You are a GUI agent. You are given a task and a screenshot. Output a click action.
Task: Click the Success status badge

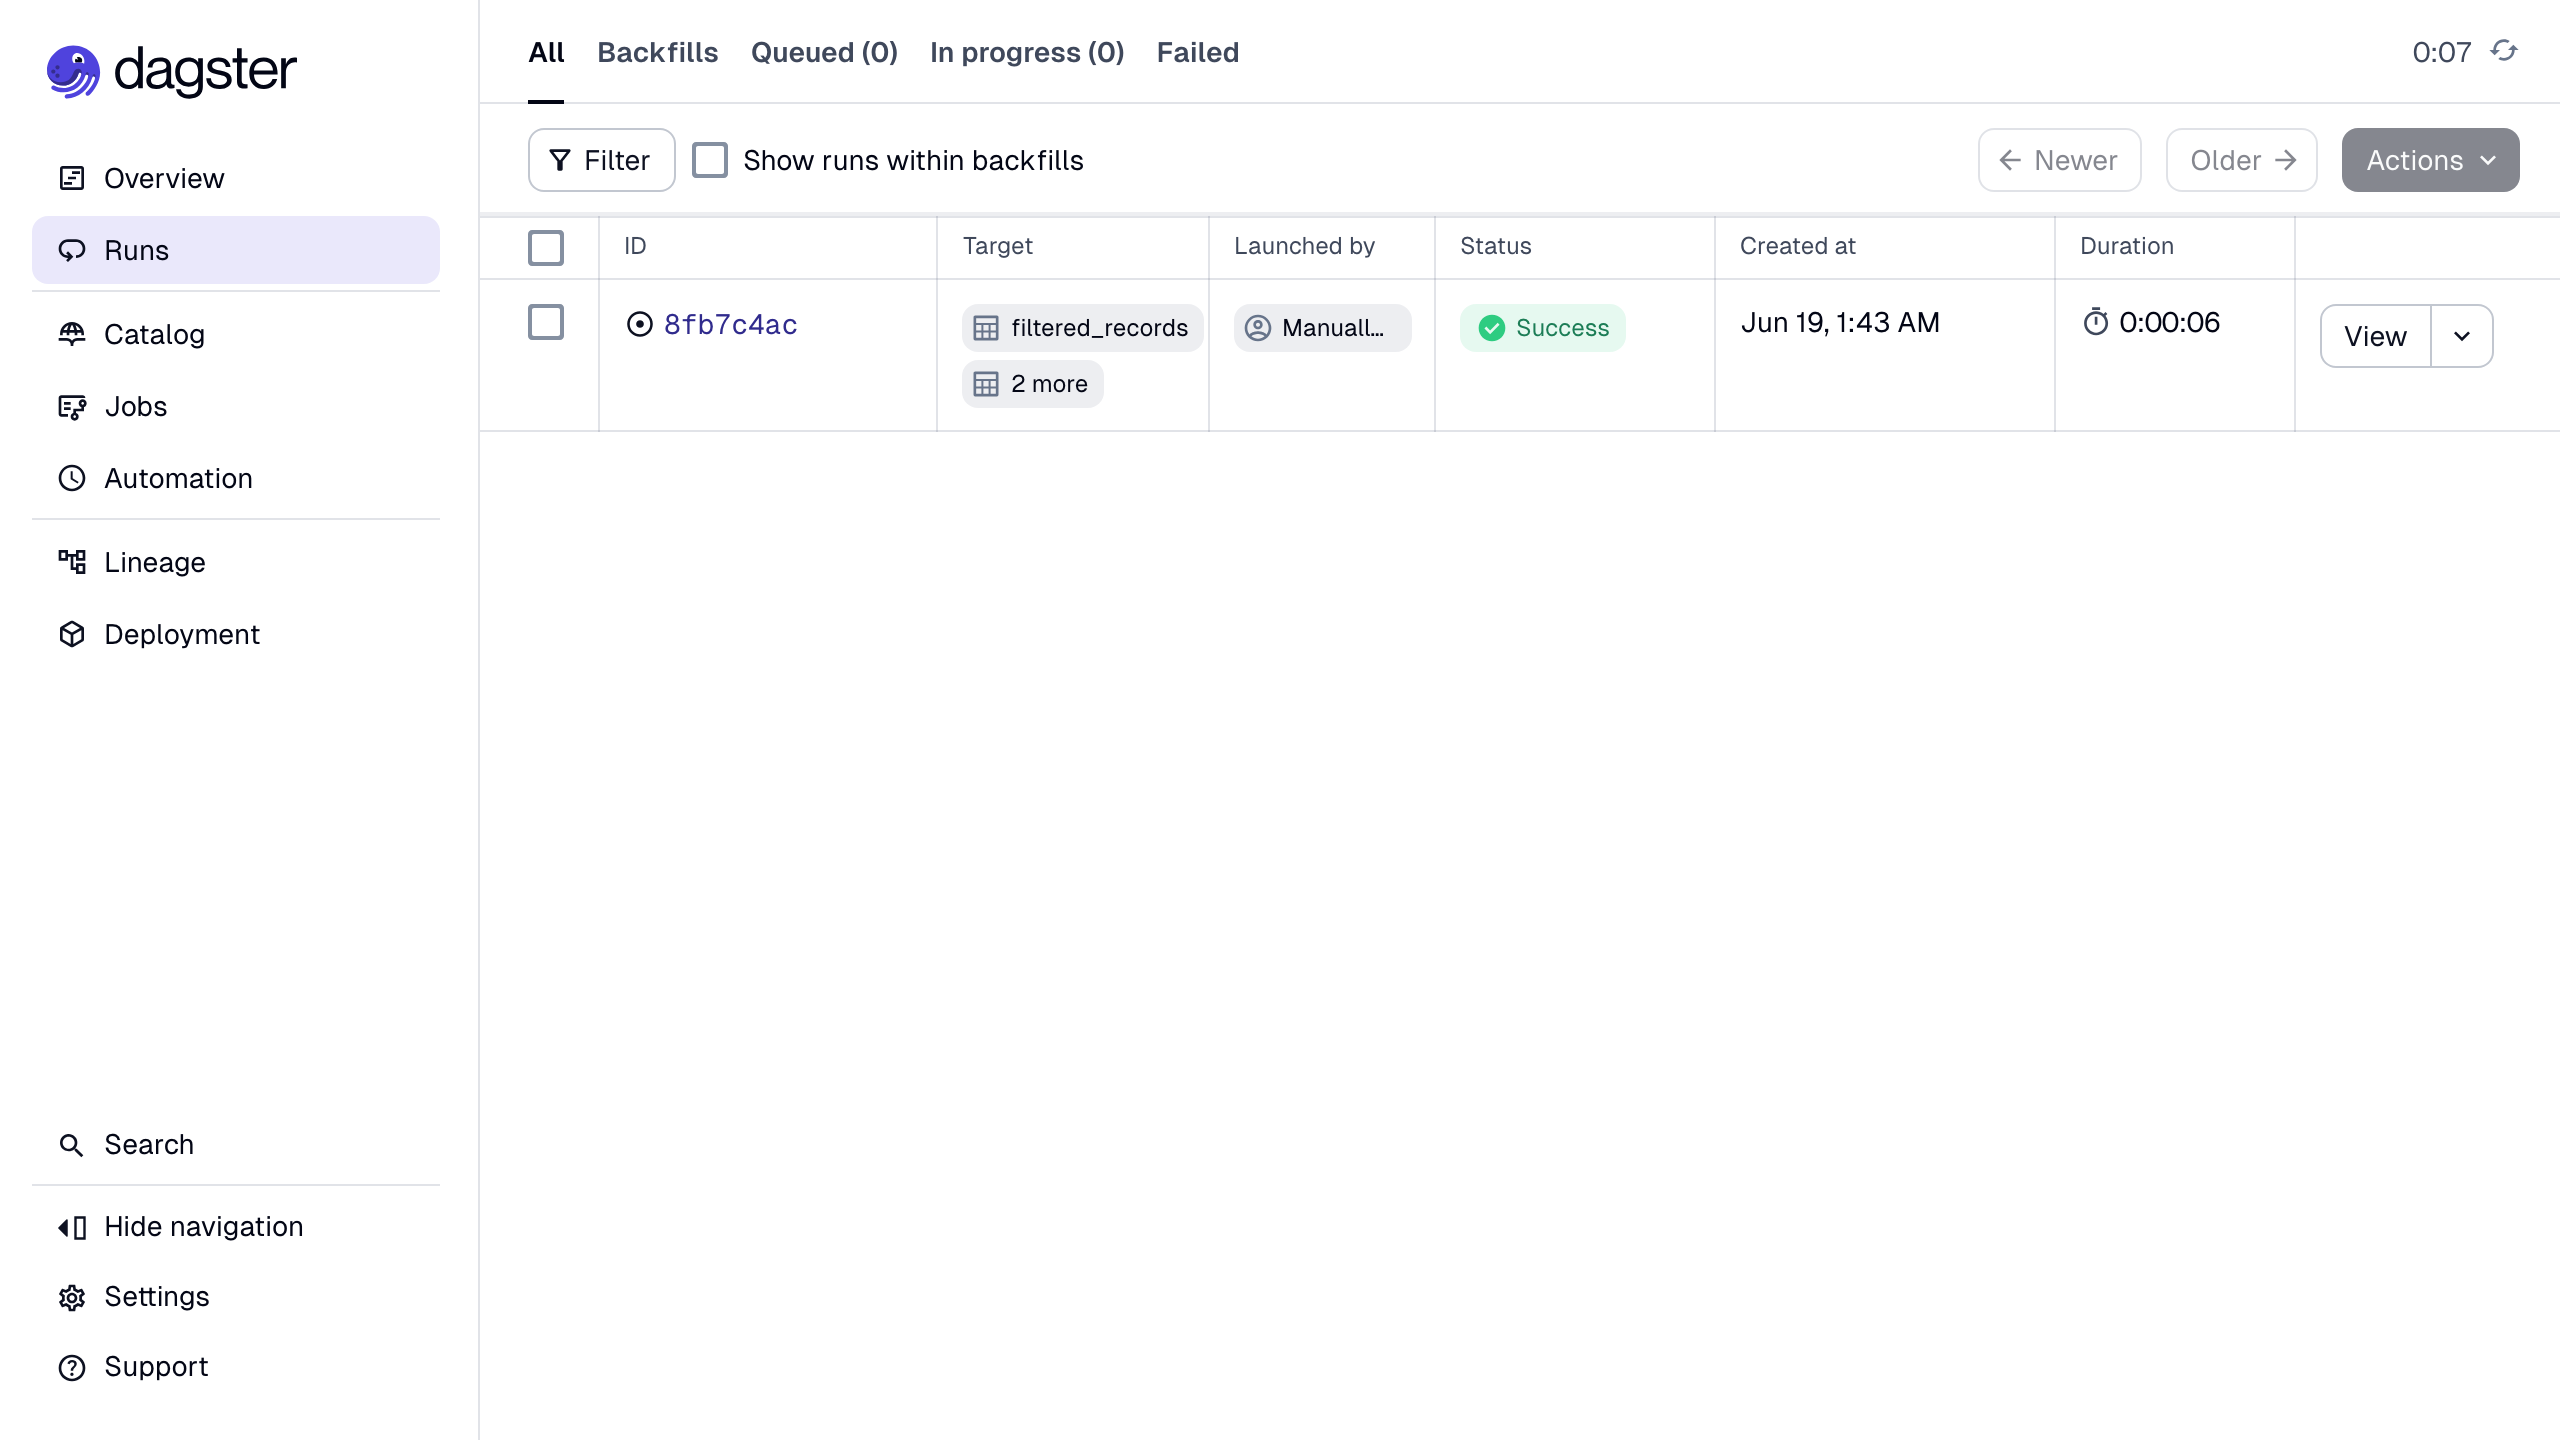pos(1542,328)
